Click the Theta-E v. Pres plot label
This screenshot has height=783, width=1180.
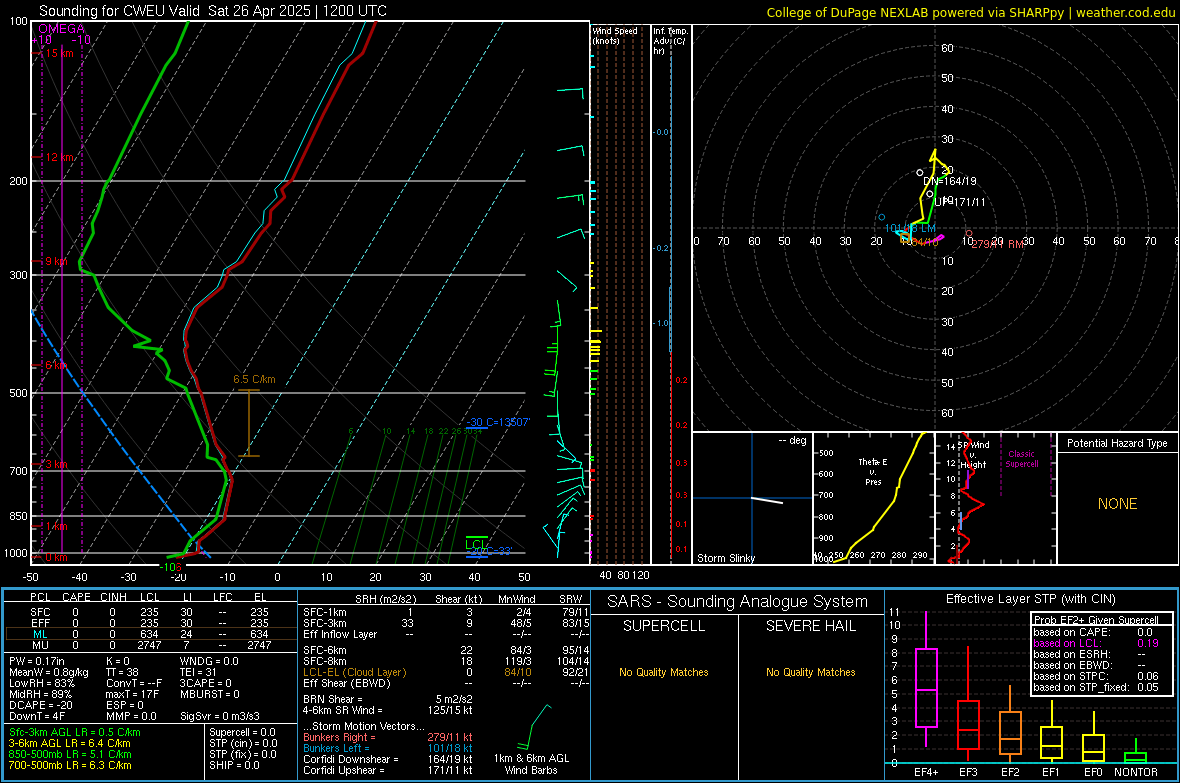873,471
